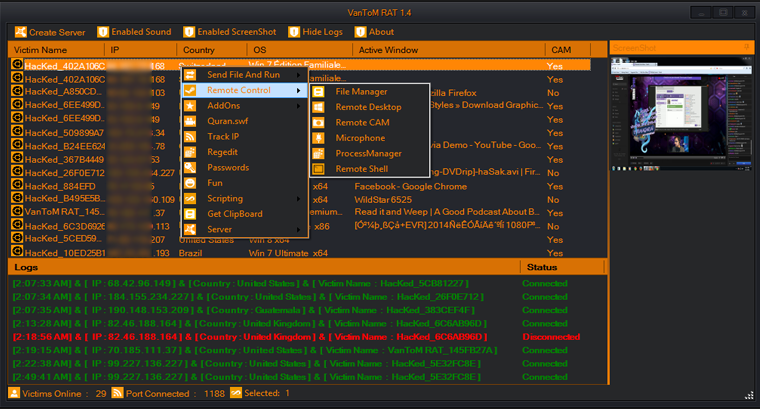Screen dimensions: 760x409
Task: Select victim row HacKed_B495E5B
Action: 301,199
